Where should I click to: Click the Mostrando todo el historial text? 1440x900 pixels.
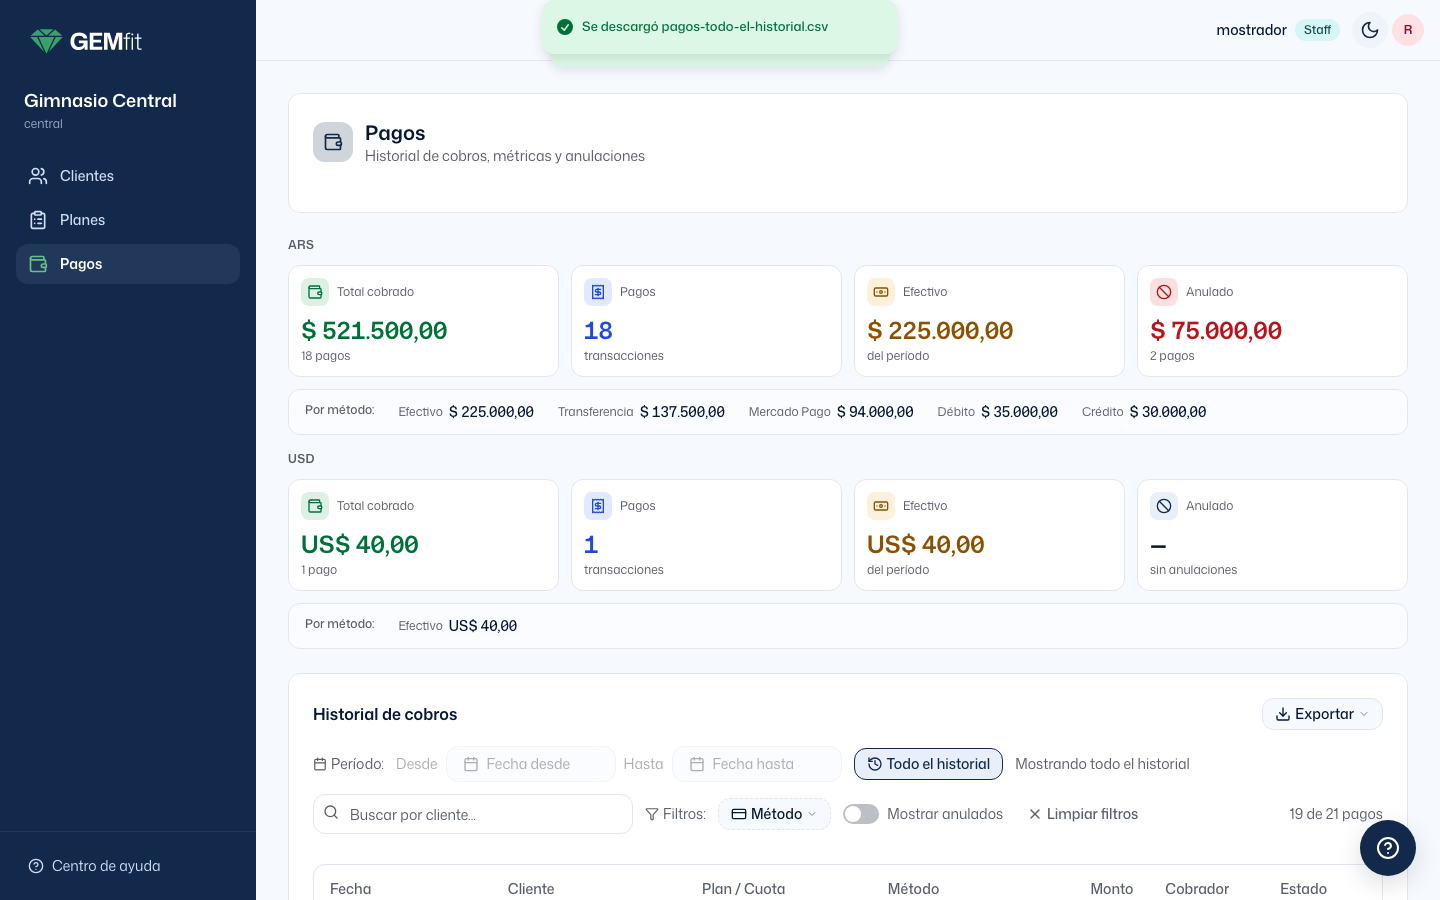pyautogui.click(x=1102, y=764)
